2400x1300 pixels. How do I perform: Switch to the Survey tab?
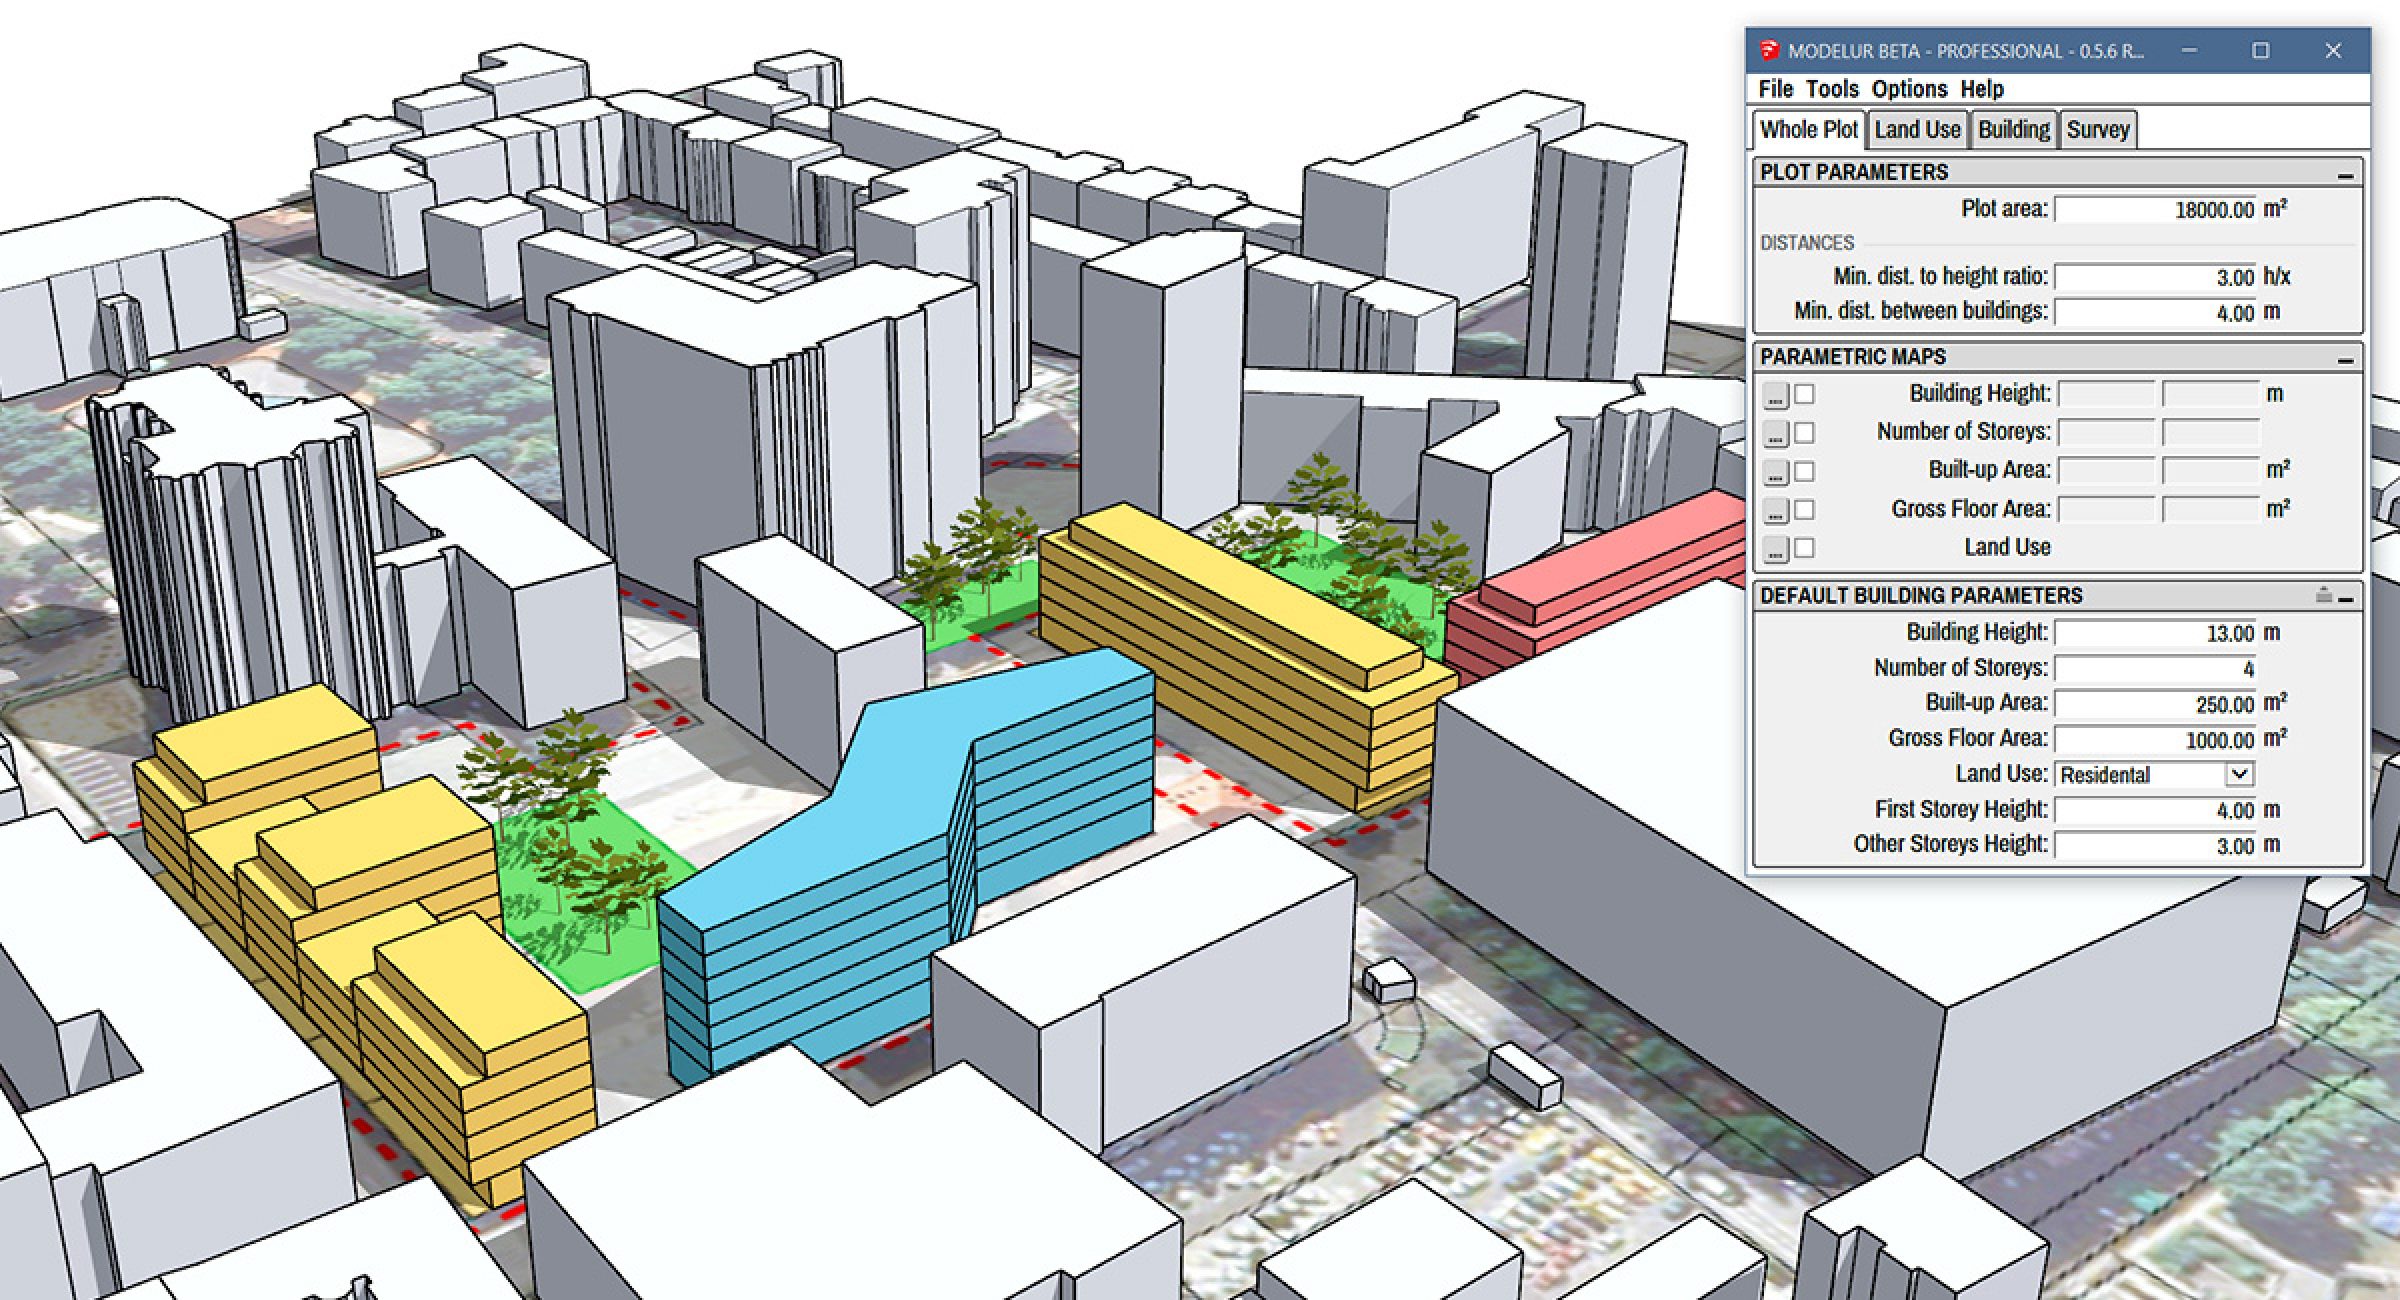pyautogui.click(x=2097, y=130)
